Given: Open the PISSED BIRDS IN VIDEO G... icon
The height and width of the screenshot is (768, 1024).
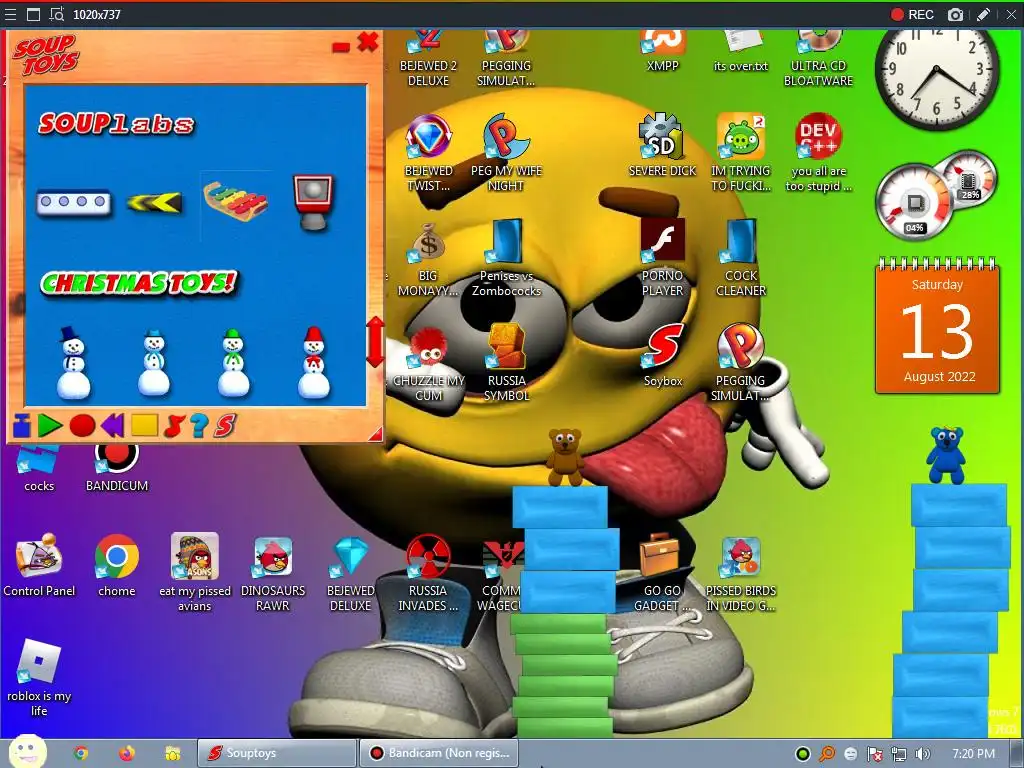Looking at the screenshot, I should (741, 573).
